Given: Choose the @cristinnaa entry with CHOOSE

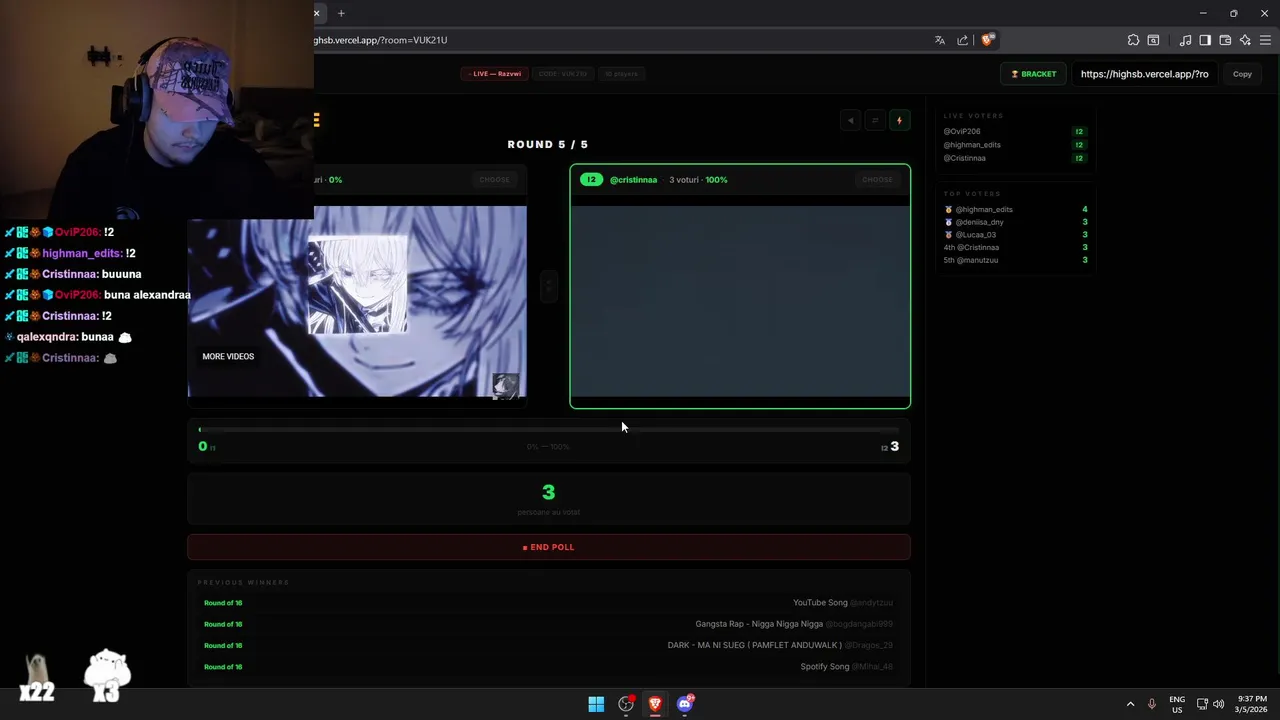Looking at the screenshot, I should tap(877, 180).
